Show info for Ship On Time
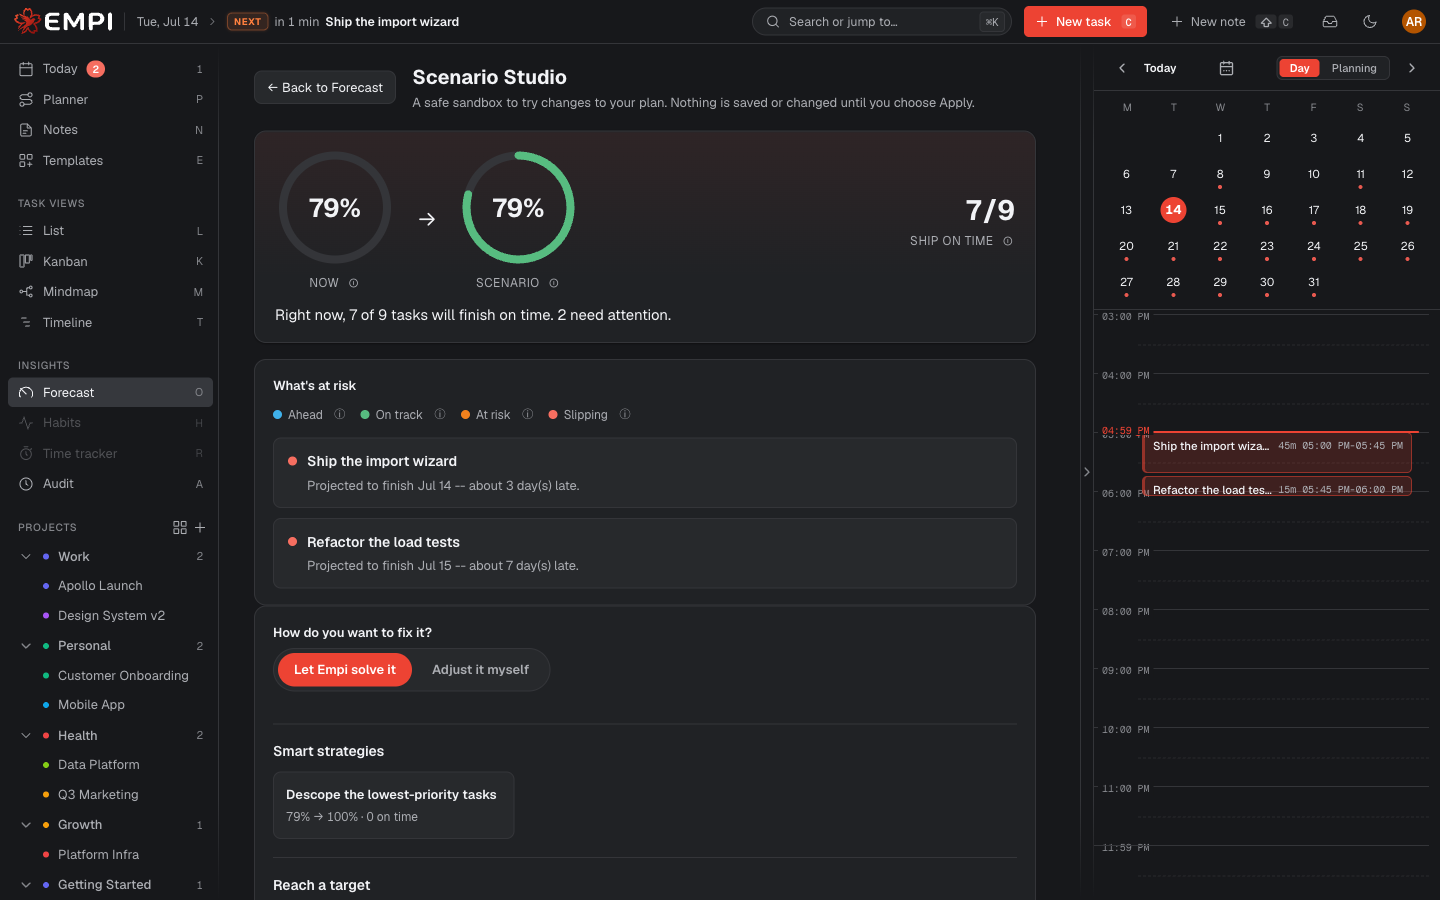Image resolution: width=1440 pixels, height=900 pixels. pyautogui.click(x=1008, y=241)
